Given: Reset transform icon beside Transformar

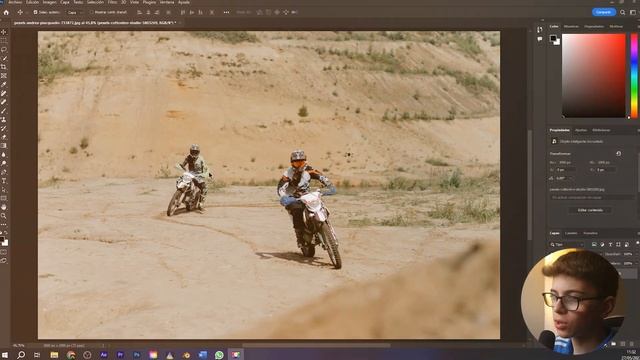Looking at the screenshot, I should pyautogui.click(x=618, y=153).
